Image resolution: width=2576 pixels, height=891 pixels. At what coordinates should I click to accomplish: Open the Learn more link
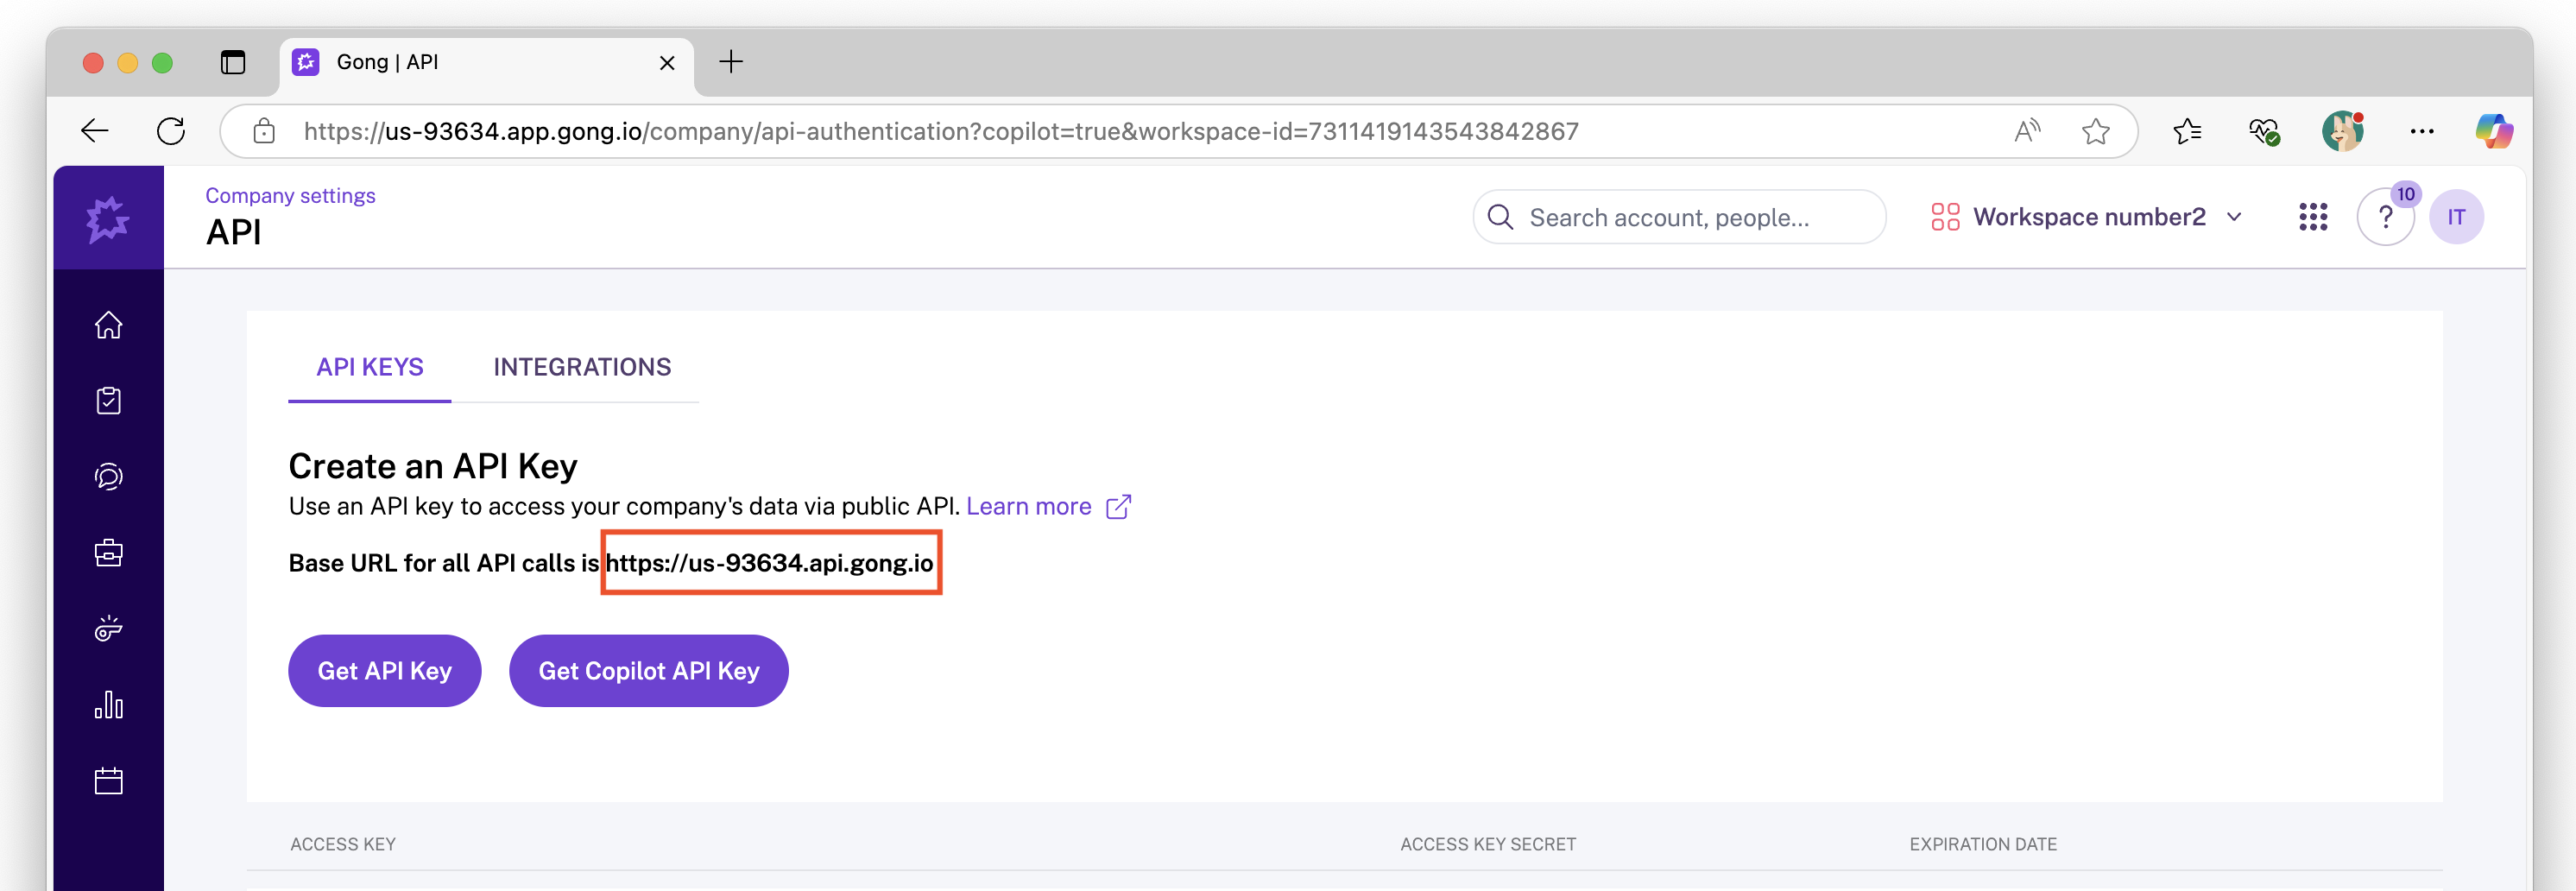pyautogui.click(x=1028, y=506)
